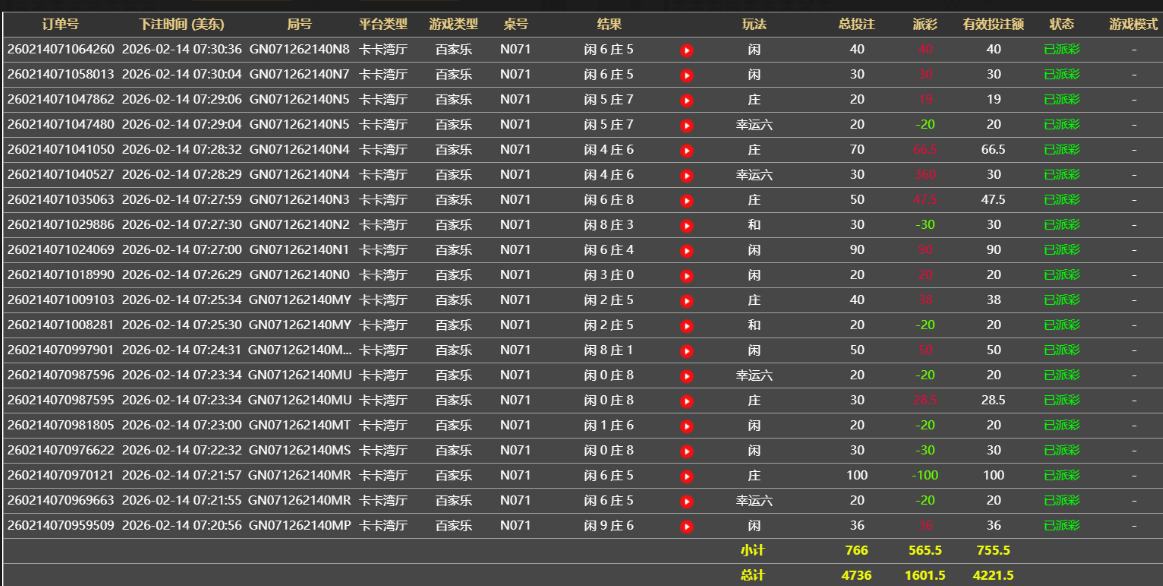Open the replay for the 07:21:57 bet
Viewport: 1163px width, 586px height.
[x=686, y=476]
